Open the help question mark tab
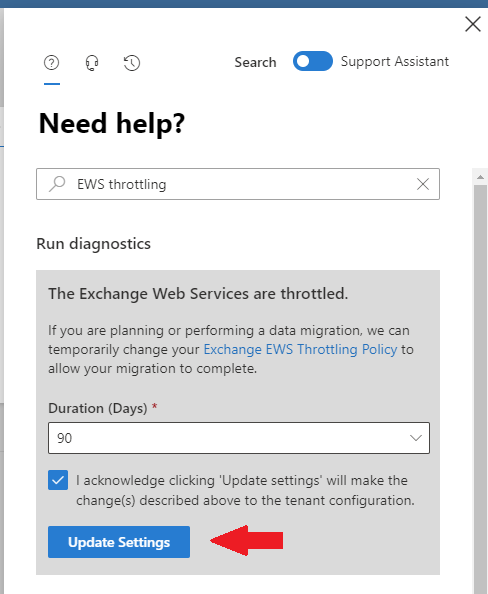 point(52,63)
